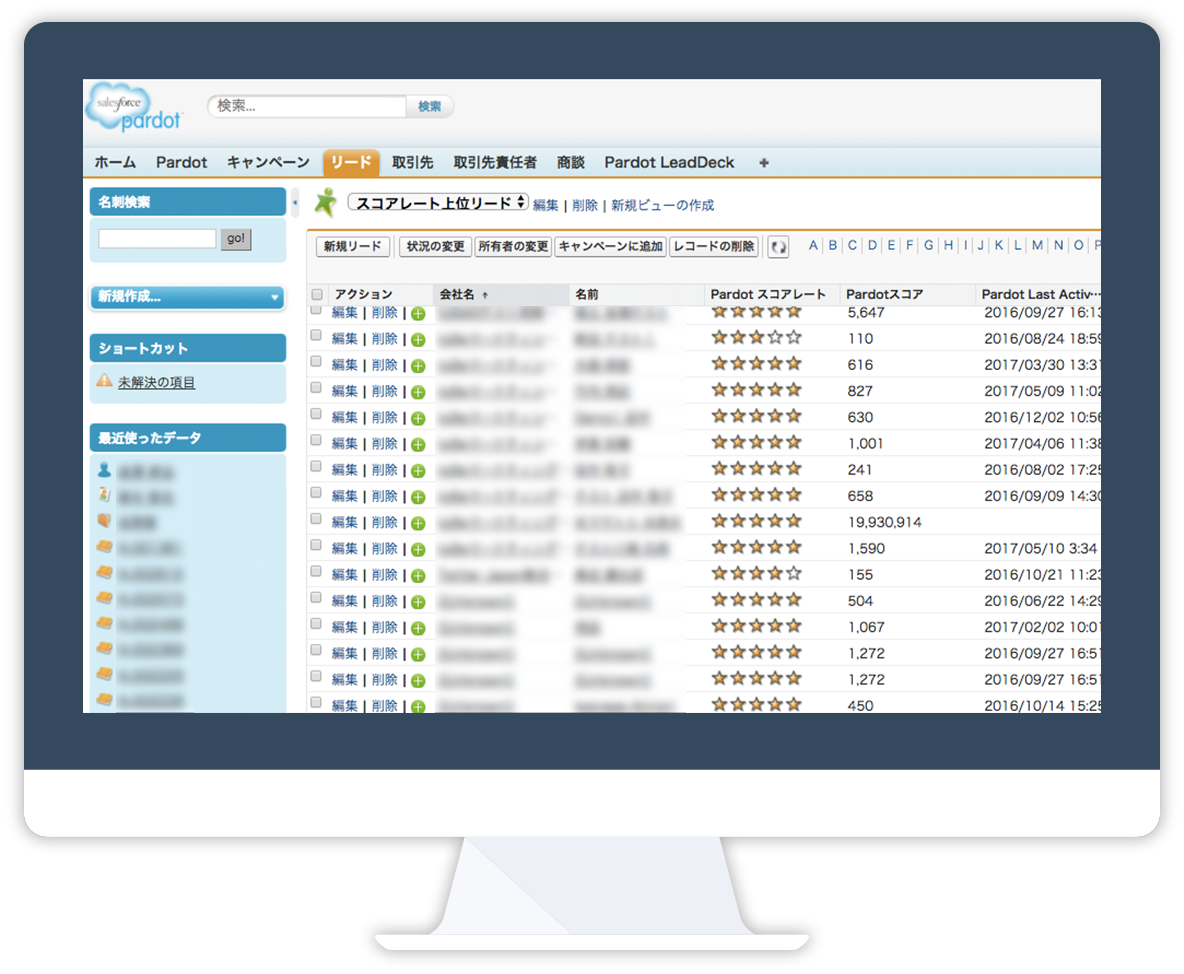This screenshot has width=1184, height=974.
Task: Click the warning icon beside 未解決の項目
Action: pyautogui.click(x=104, y=381)
